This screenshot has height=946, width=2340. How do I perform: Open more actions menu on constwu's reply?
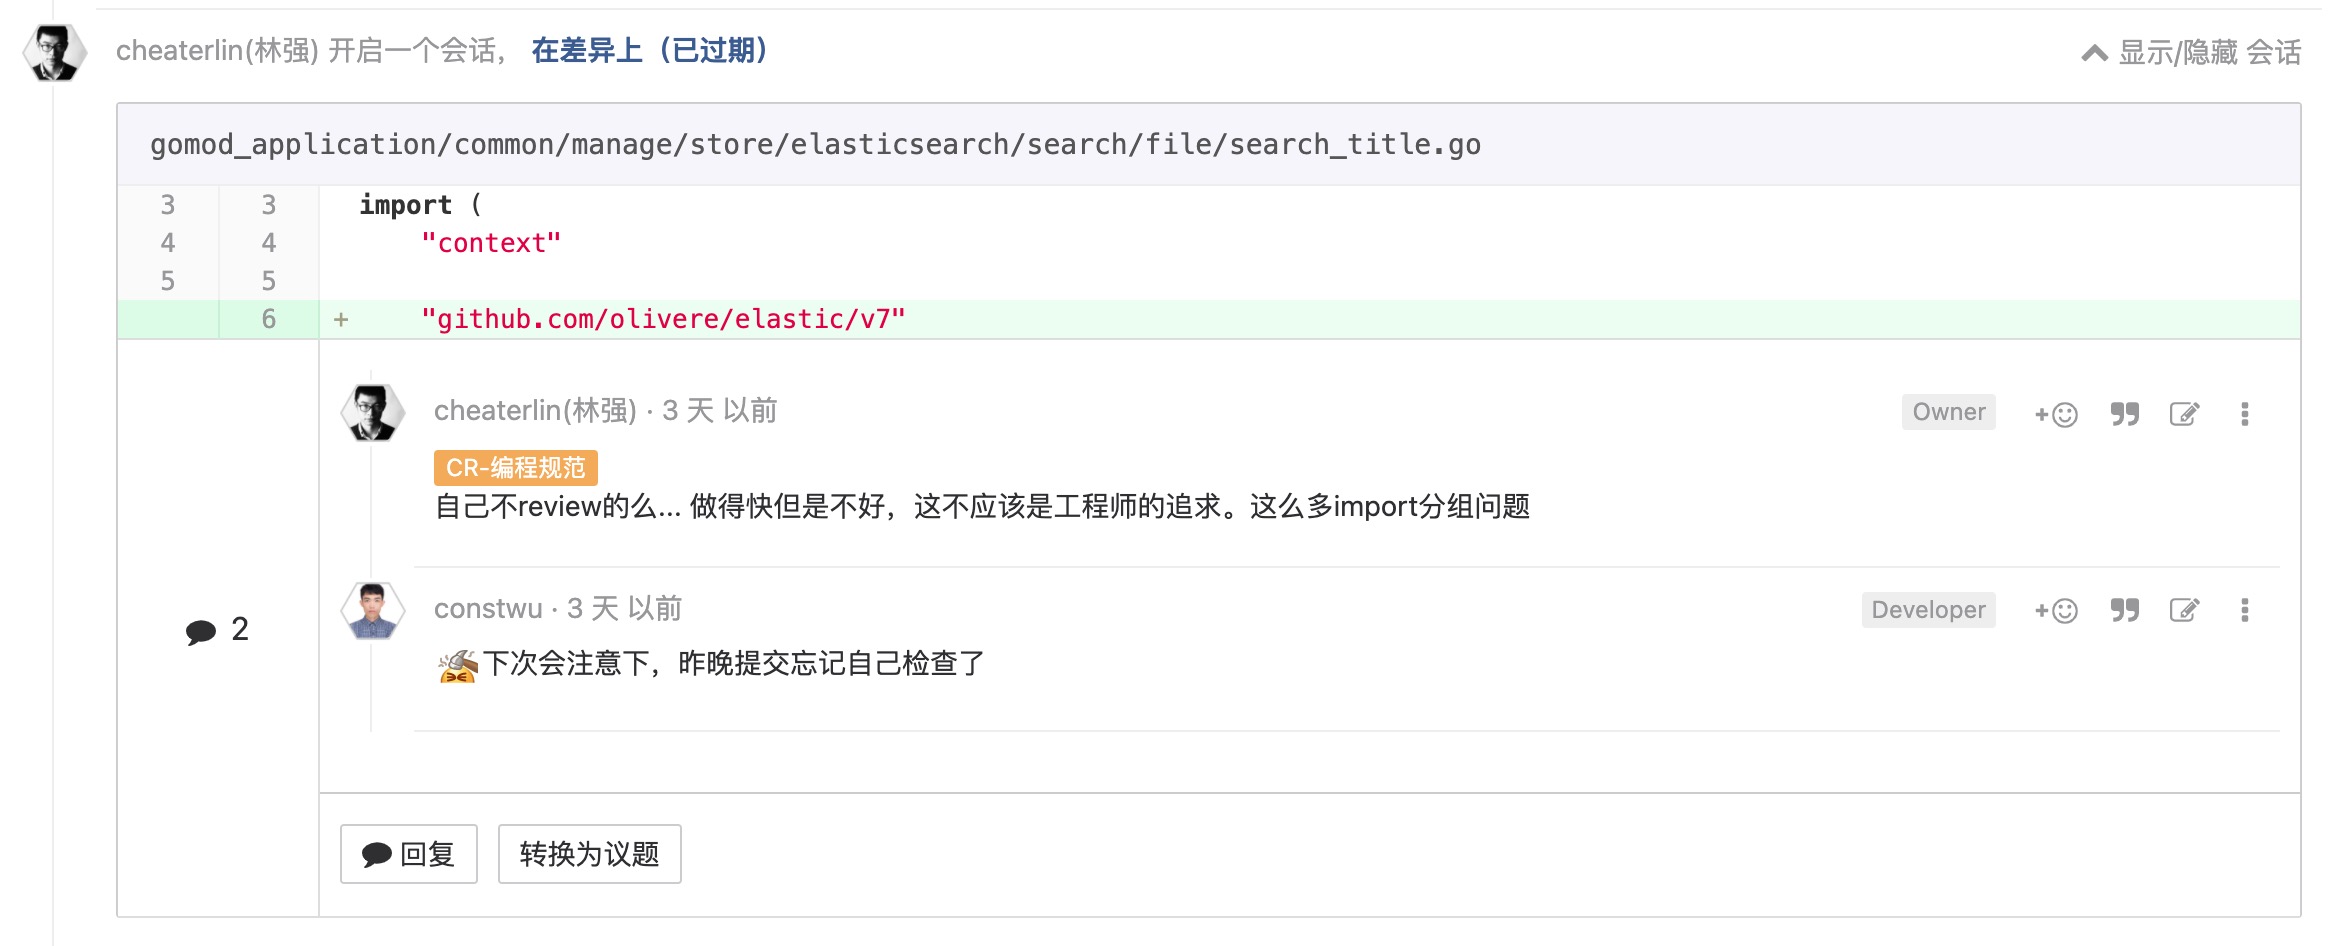pos(2245,610)
